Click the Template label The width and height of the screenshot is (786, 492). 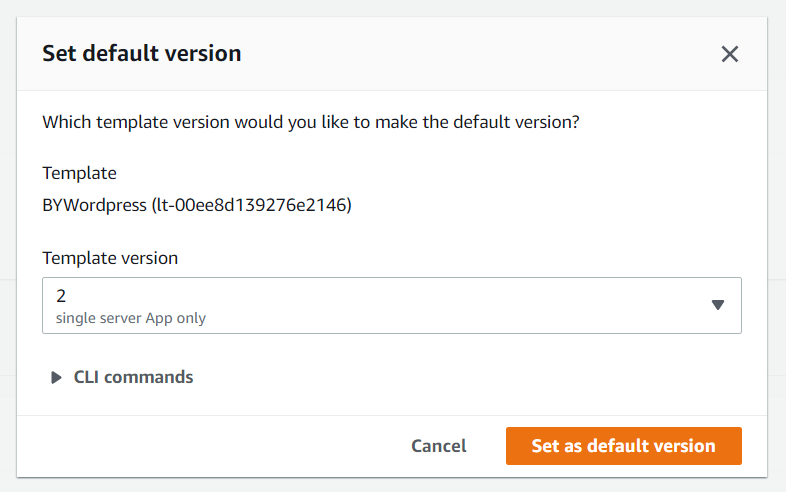[79, 173]
